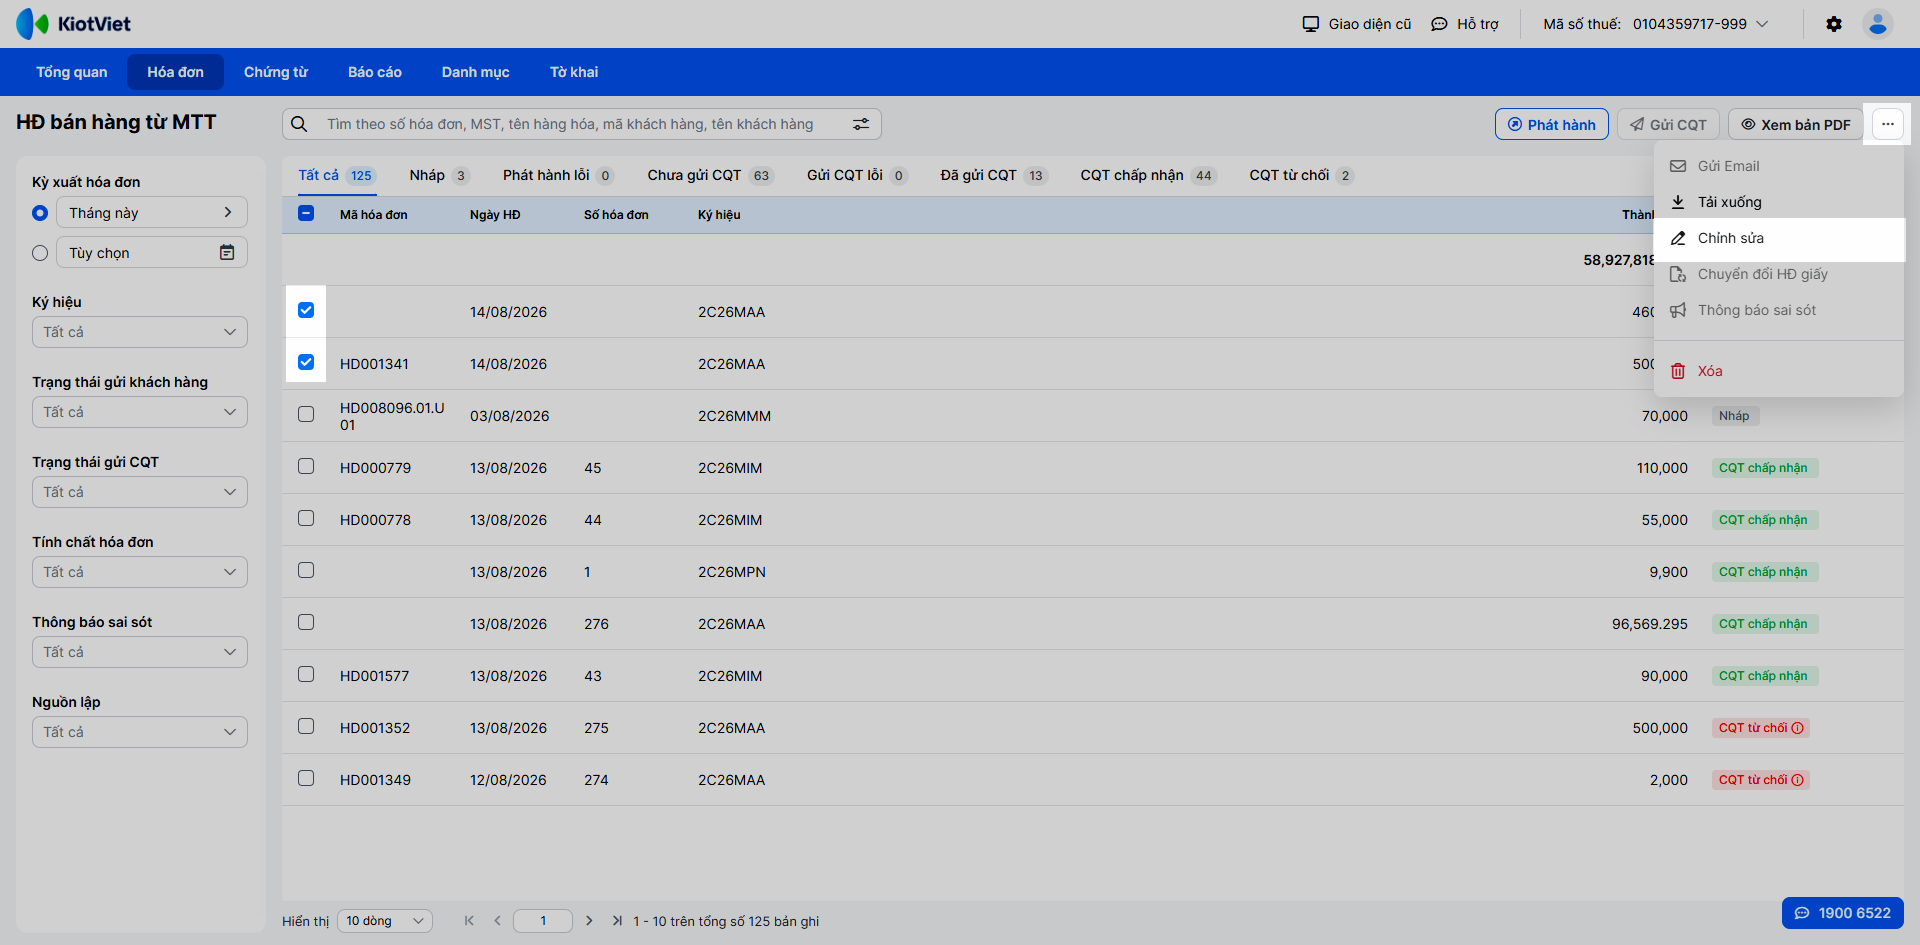Open the Đã gửi CQT tab
1920x945 pixels.
point(993,175)
